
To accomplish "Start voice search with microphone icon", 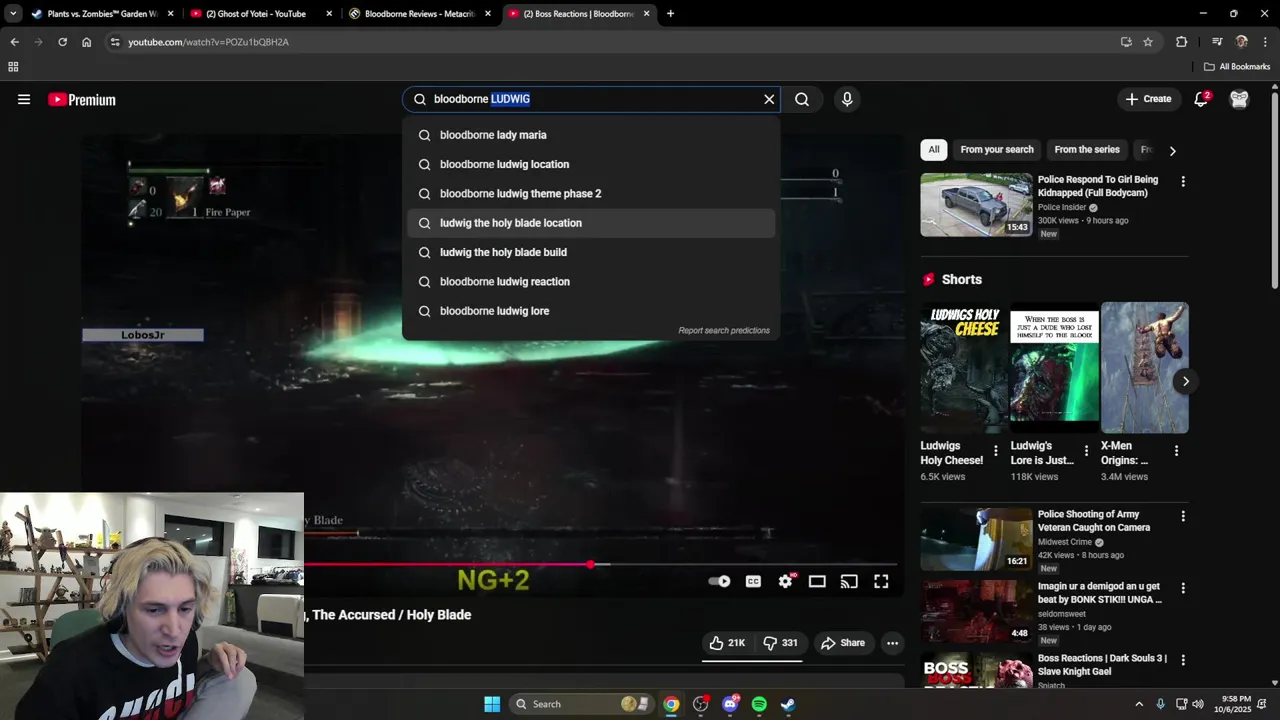I will 847,99.
